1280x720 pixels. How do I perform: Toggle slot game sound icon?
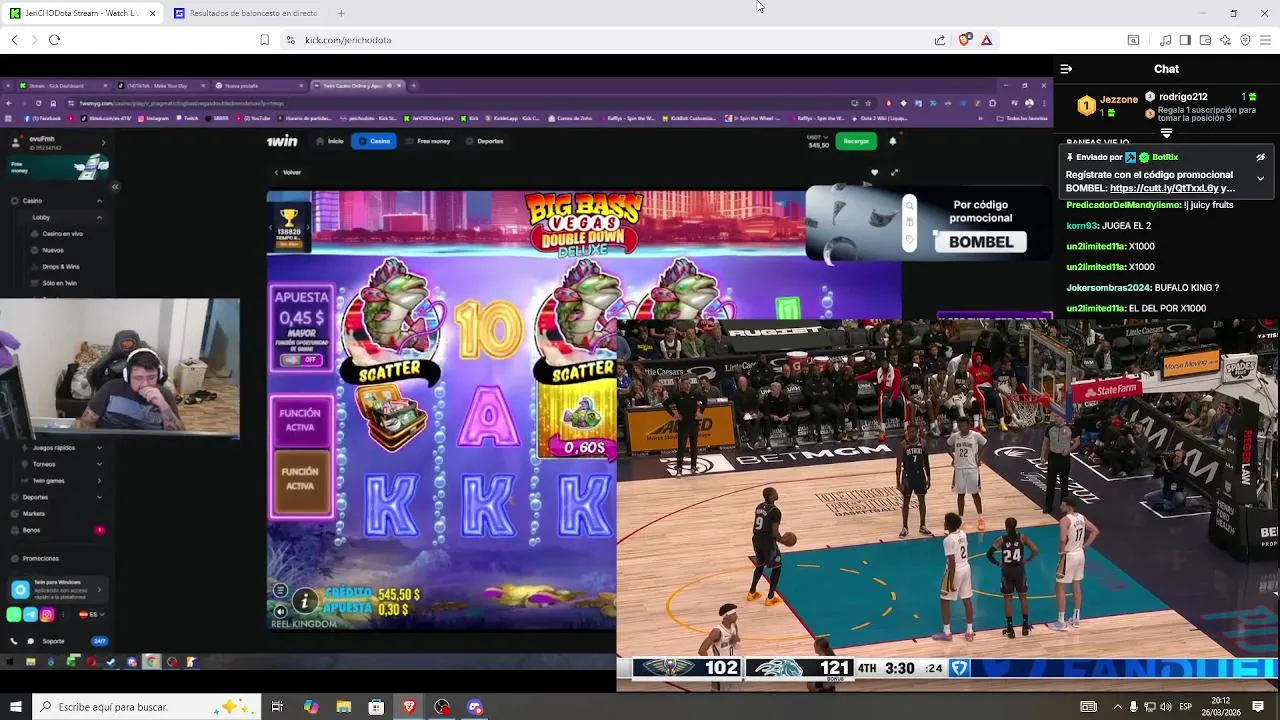(281, 611)
